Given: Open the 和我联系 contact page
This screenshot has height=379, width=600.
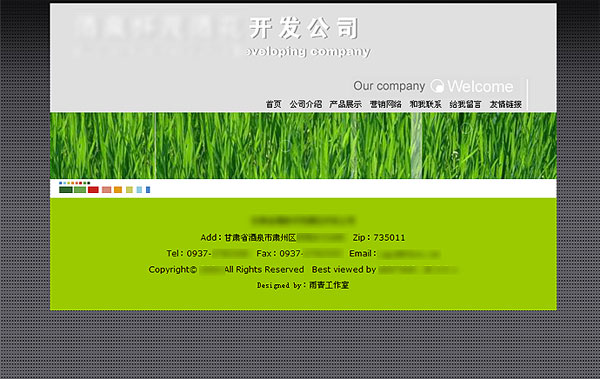Looking at the screenshot, I should pyautogui.click(x=426, y=104).
